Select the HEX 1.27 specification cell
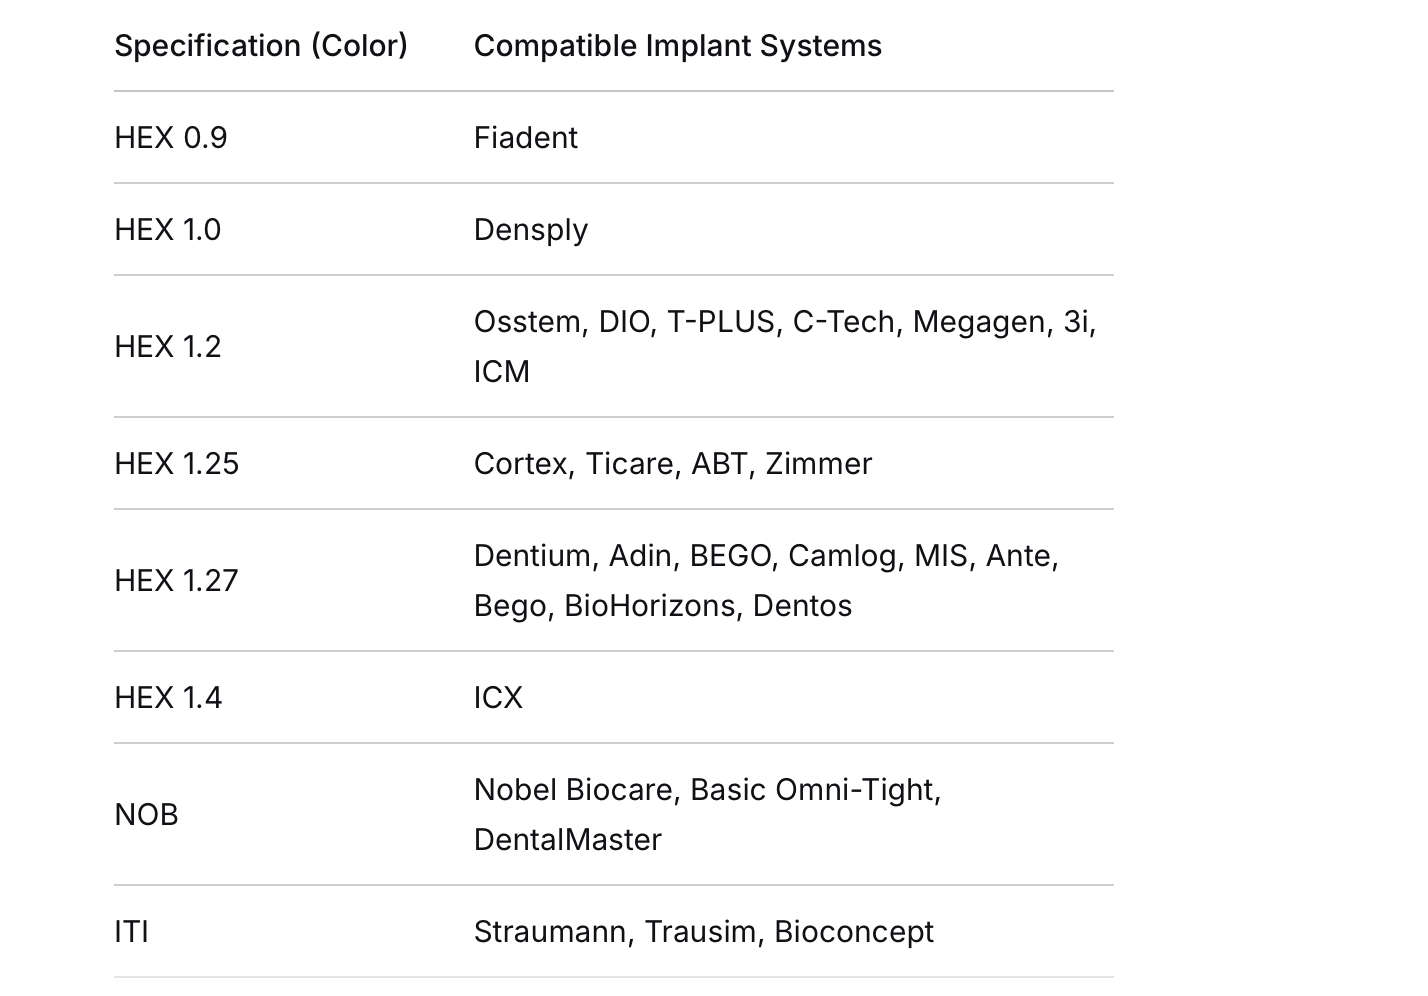 pyautogui.click(x=177, y=581)
